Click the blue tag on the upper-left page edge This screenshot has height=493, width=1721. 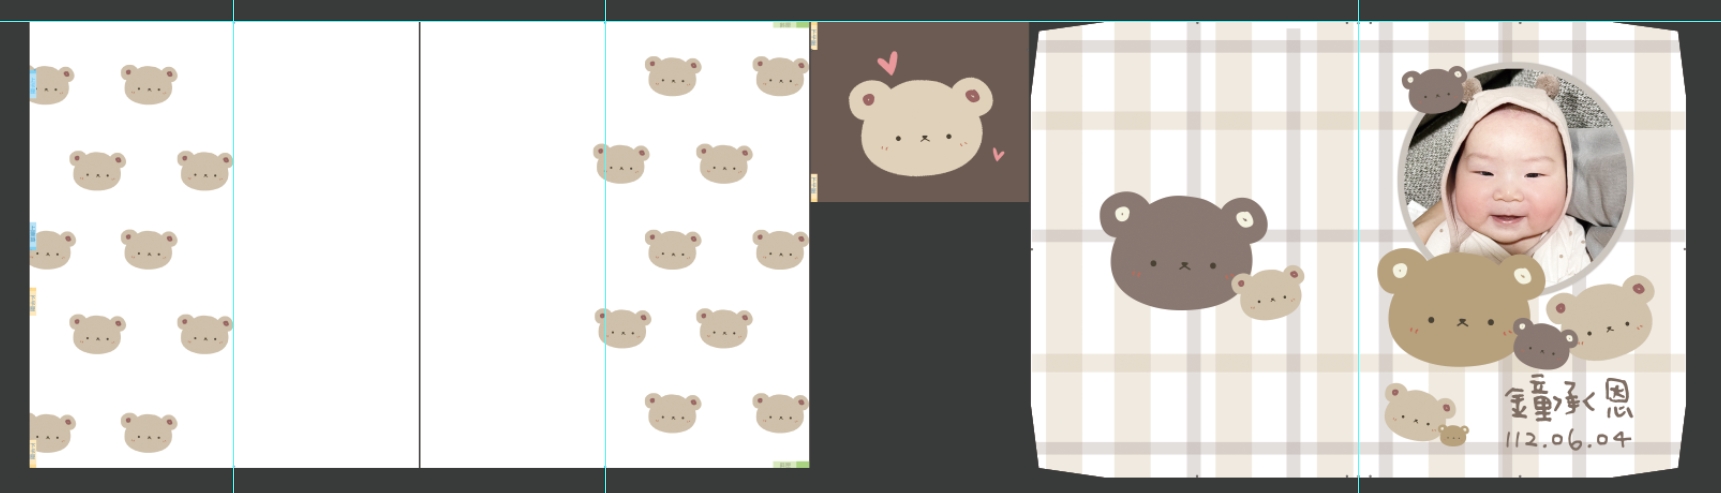click(32, 84)
